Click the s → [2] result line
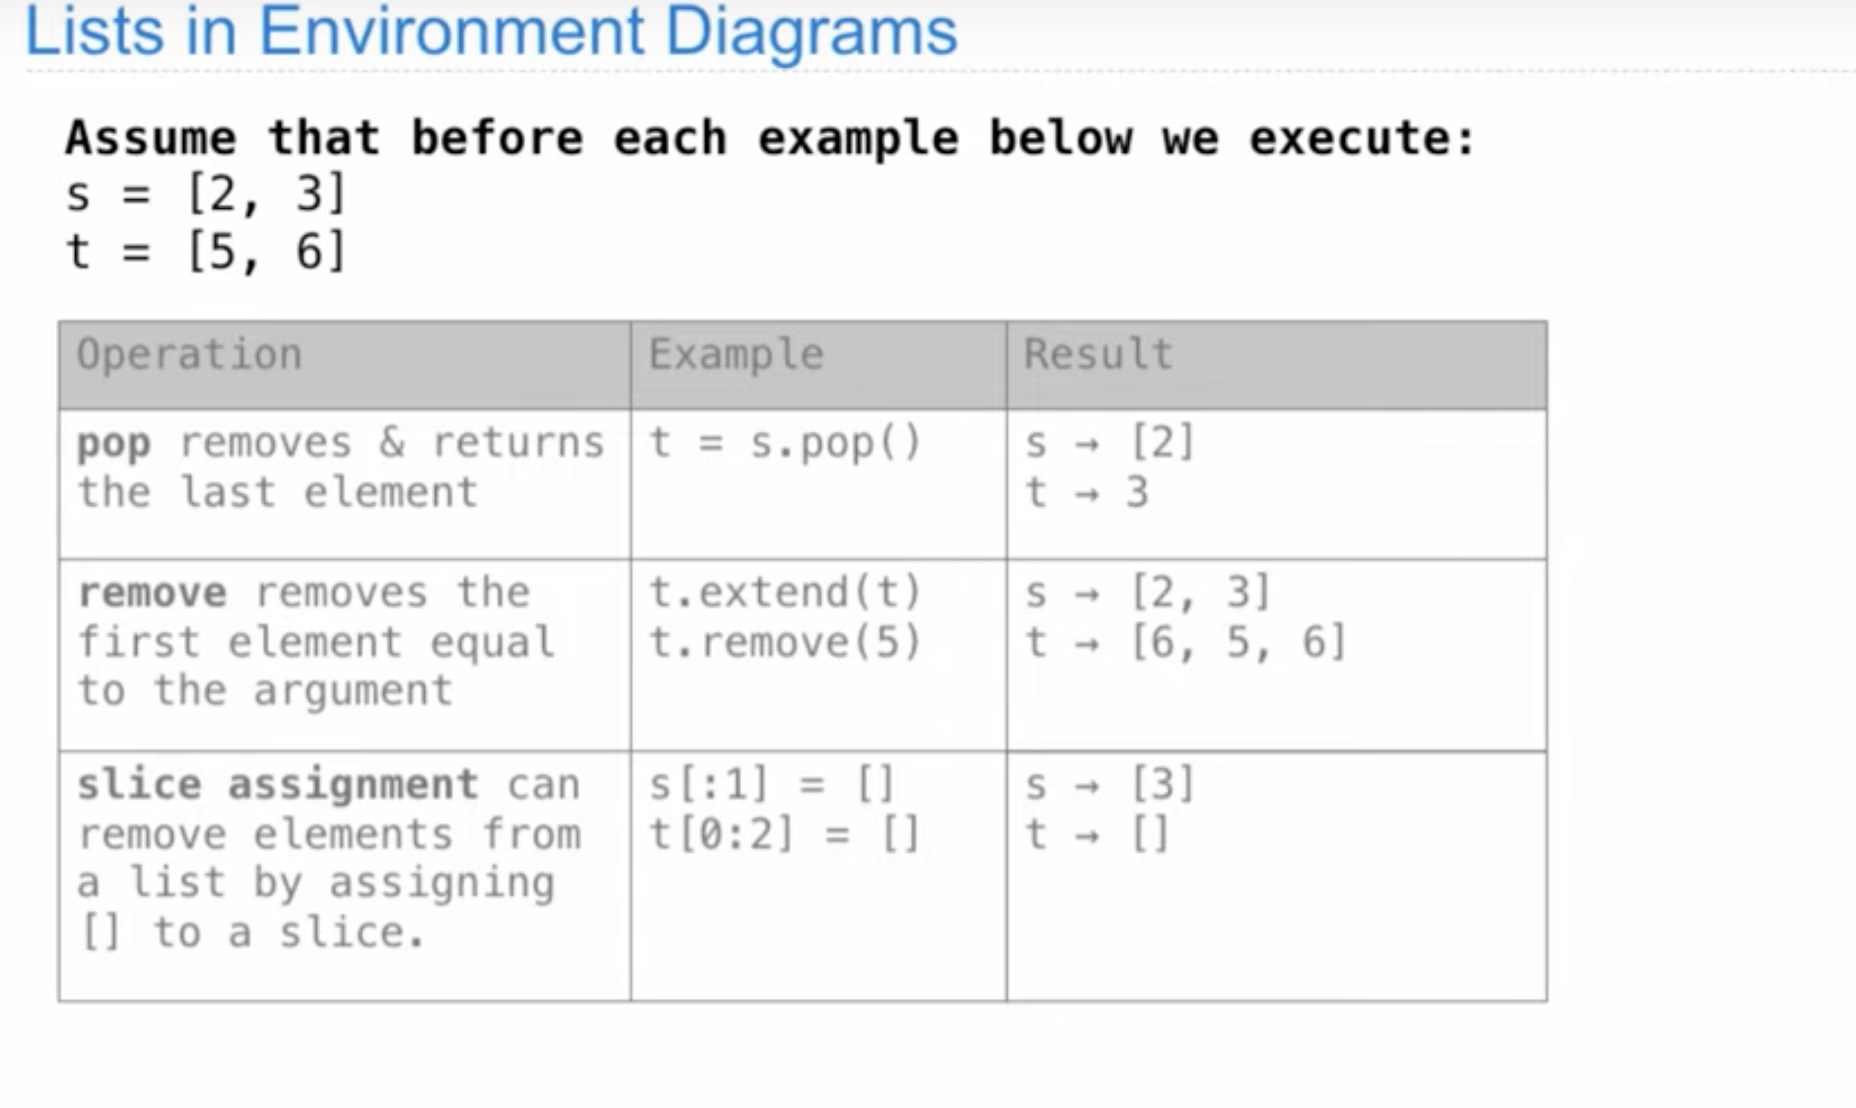 pos(1110,442)
